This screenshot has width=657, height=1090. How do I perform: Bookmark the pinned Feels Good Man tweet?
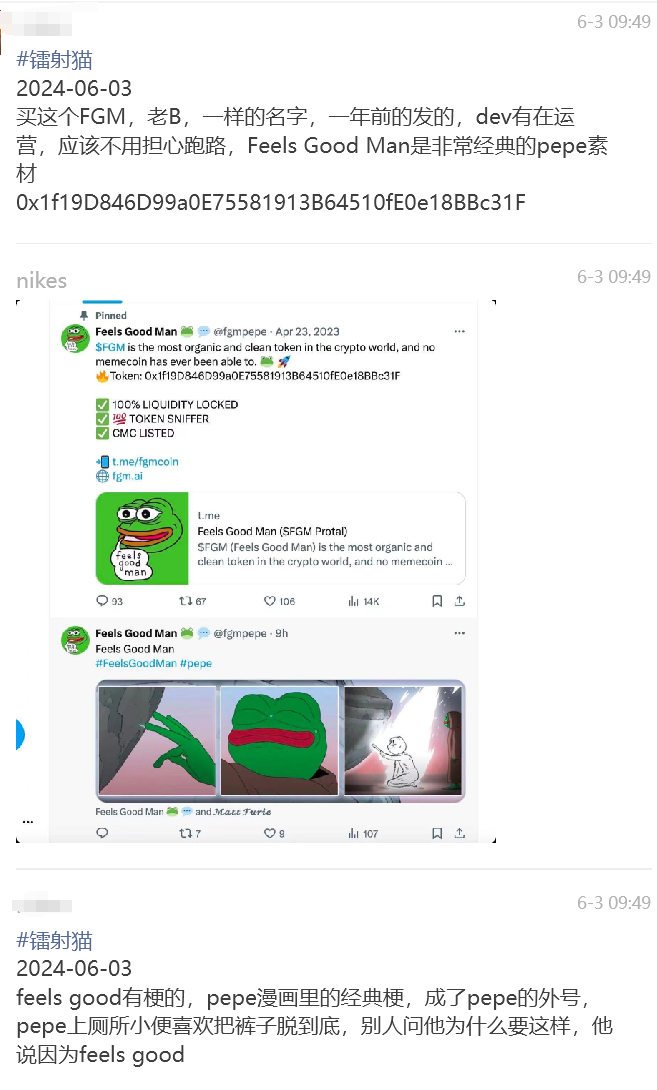pyautogui.click(x=437, y=601)
